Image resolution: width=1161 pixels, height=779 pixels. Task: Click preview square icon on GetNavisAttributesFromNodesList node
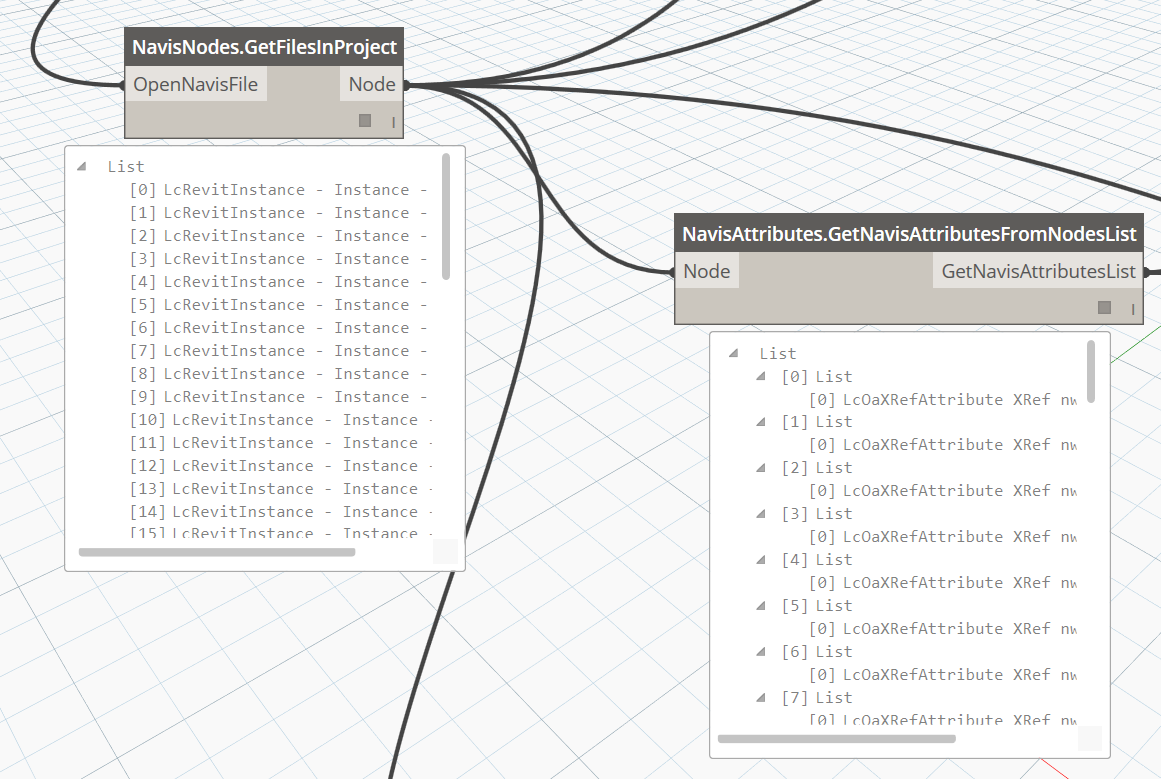(x=1104, y=307)
